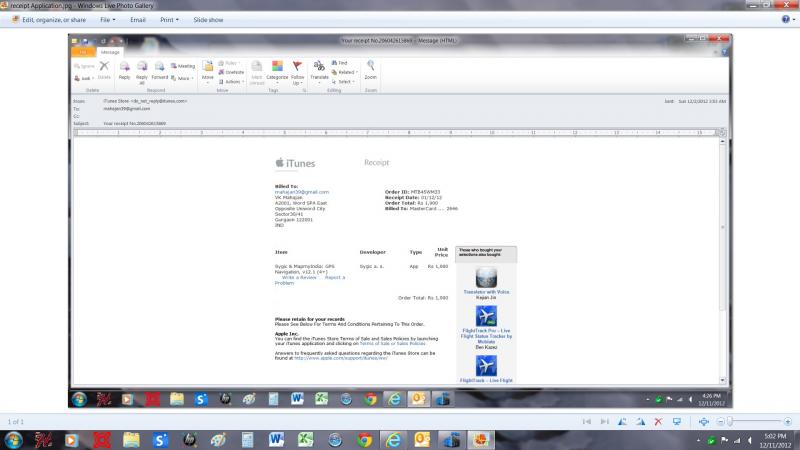Open Windows Media Player from taskbar
This screenshot has width=800, height=450.
pos(71,440)
